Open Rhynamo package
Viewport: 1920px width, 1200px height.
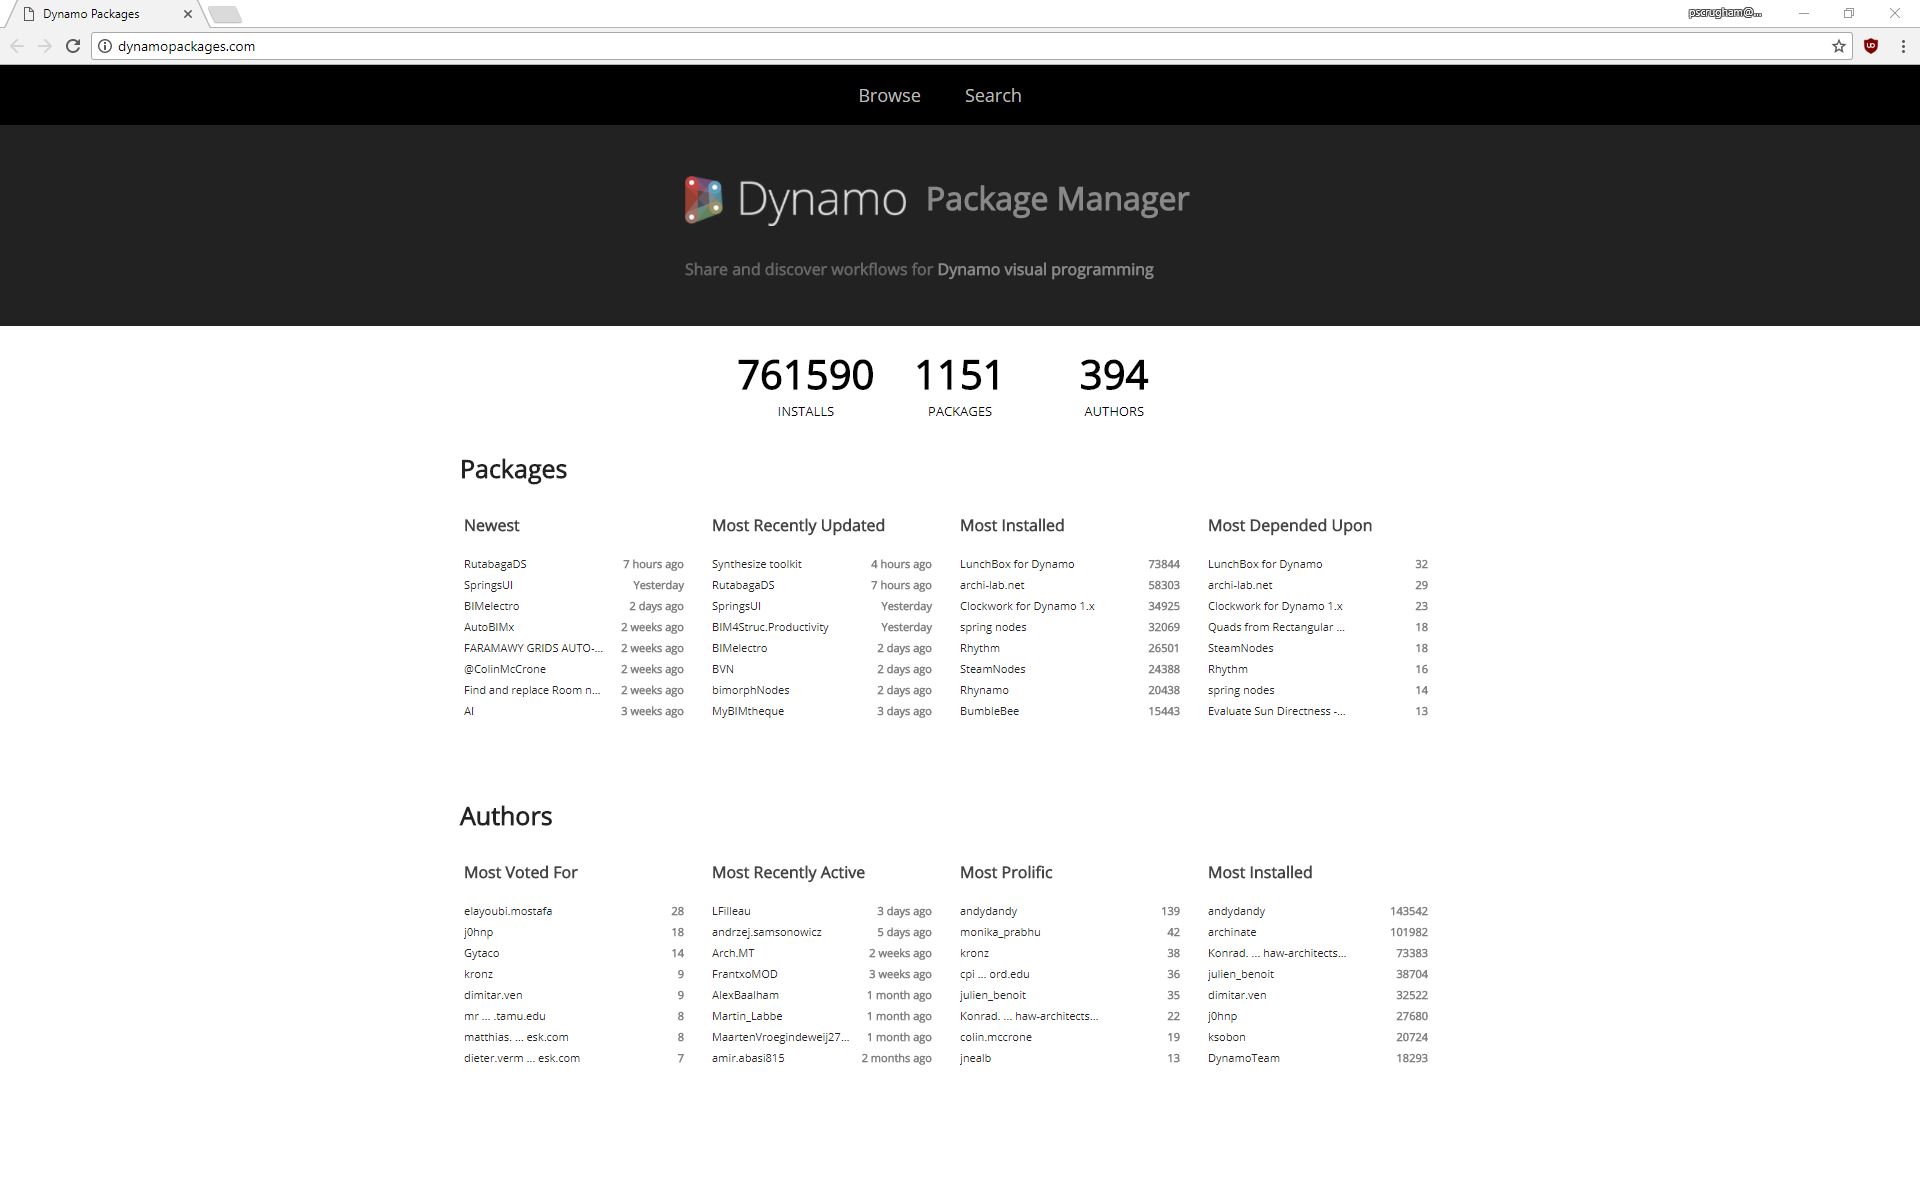click(984, 690)
